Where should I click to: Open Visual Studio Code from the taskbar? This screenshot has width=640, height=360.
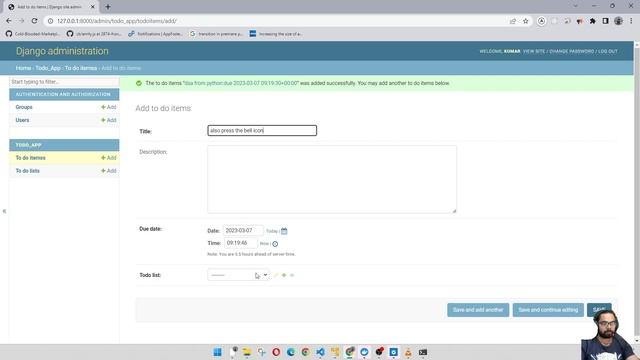[x=320, y=352]
